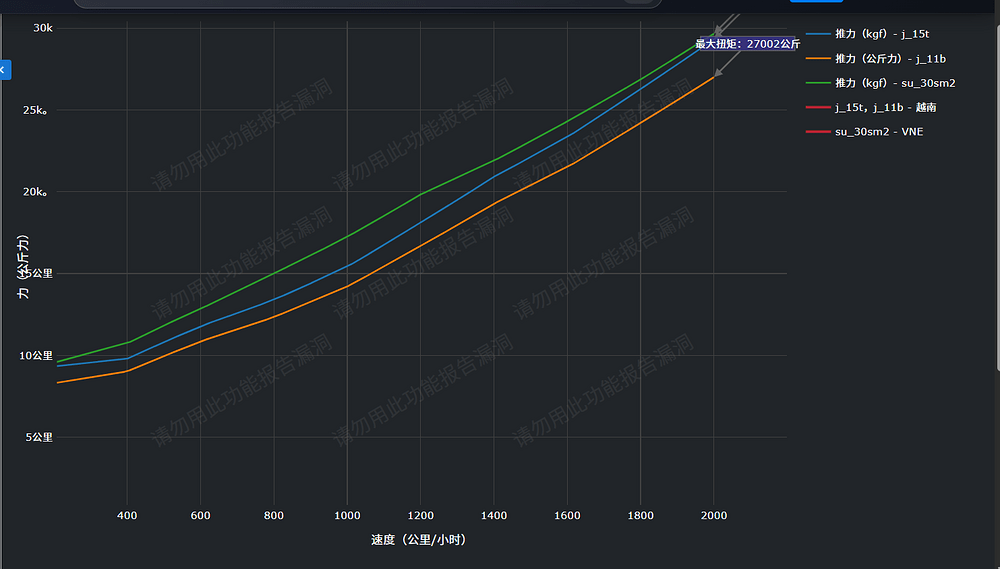This screenshot has height=569, width=1000.
Task: Click the x-axis title 速度（公里/小时）
Action: tap(418, 540)
